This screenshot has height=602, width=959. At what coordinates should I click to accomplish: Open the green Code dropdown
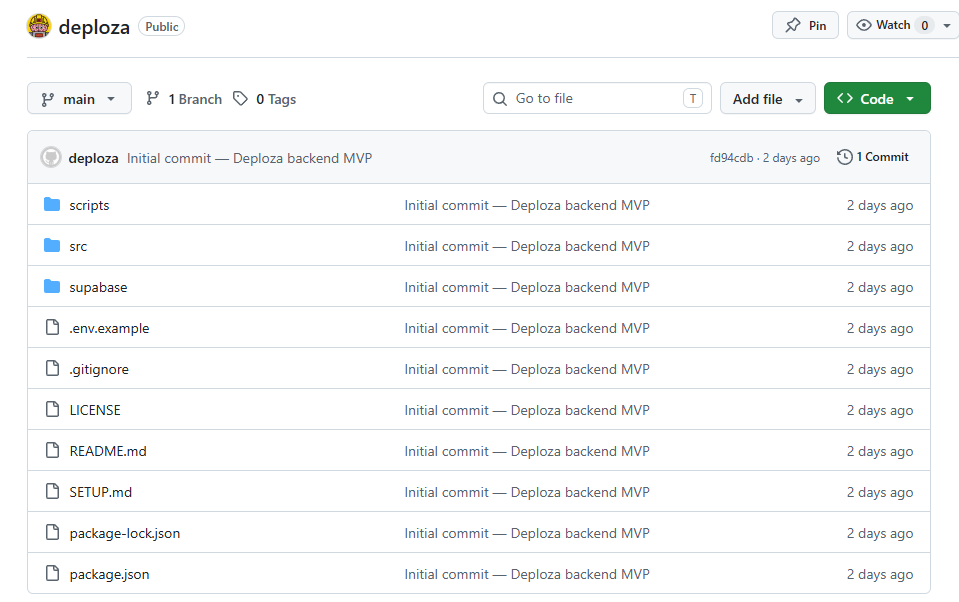[877, 98]
